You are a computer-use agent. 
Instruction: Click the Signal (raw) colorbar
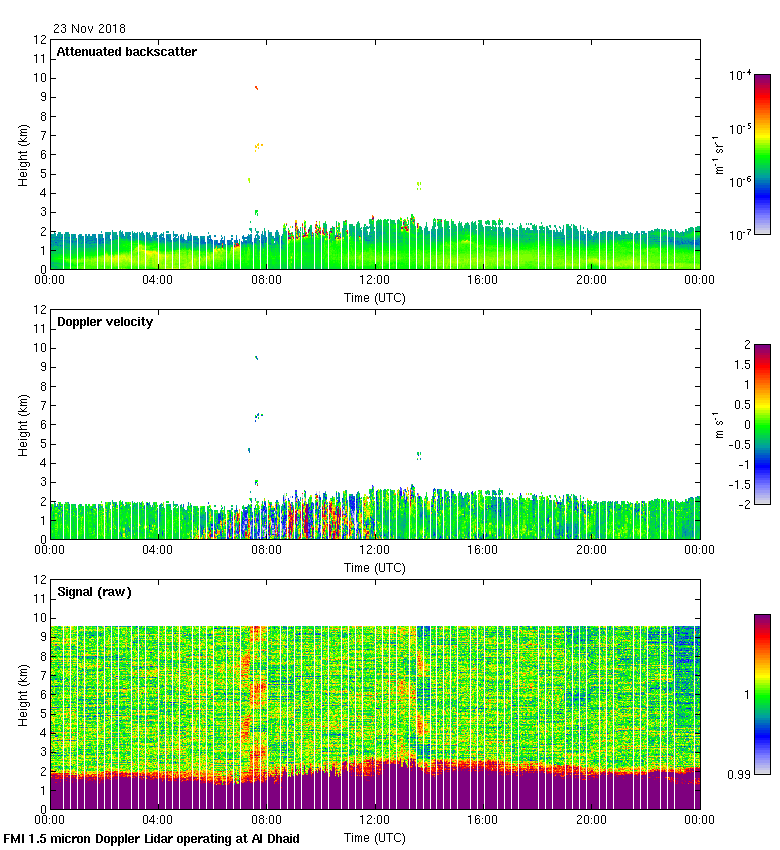coord(762,694)
